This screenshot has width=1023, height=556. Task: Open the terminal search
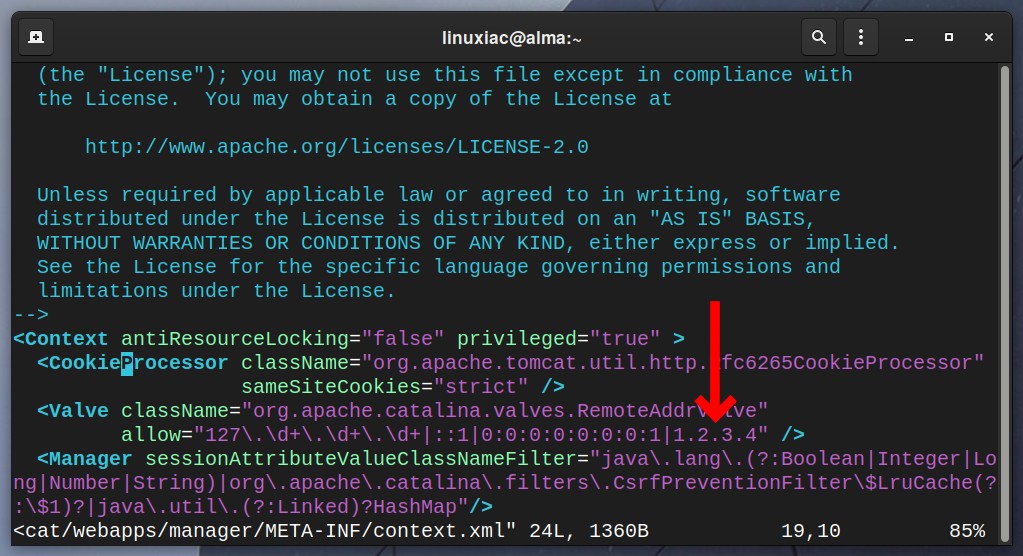click(x=819, y=37)
